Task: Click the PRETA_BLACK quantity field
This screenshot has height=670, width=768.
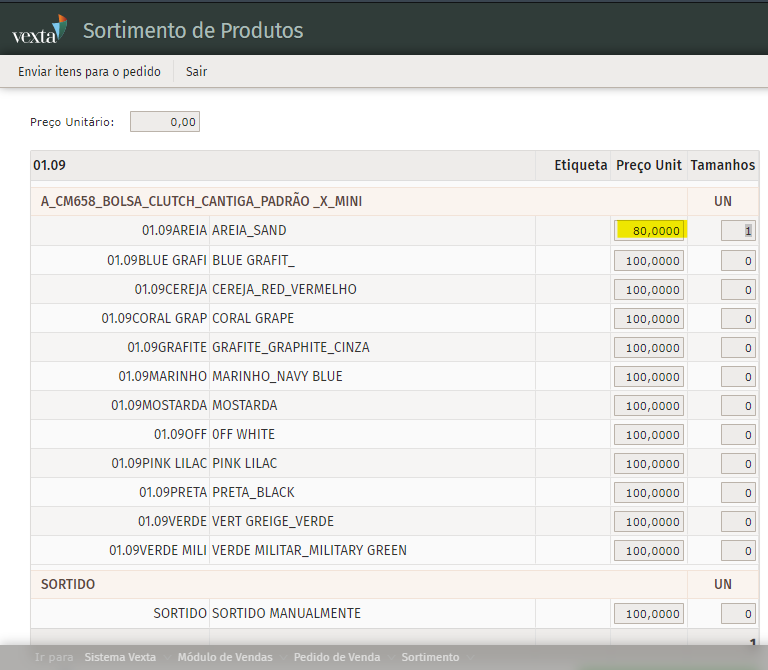Action: (x=738, y=493)
